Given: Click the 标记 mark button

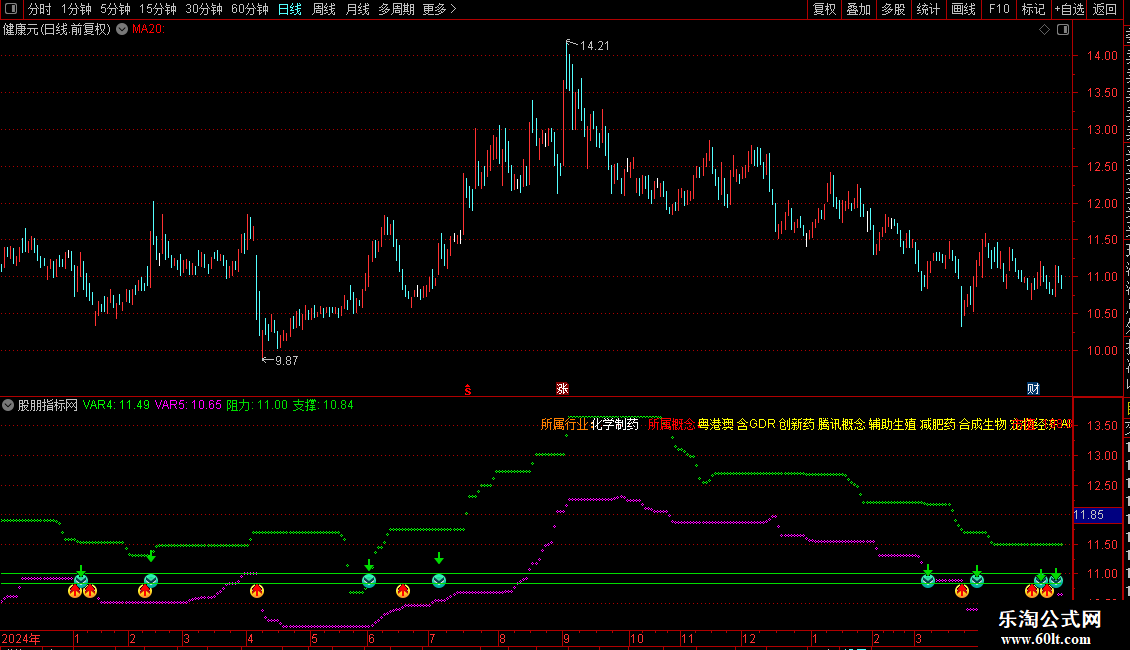Looking at the screenshot, I should (1033, 9).
